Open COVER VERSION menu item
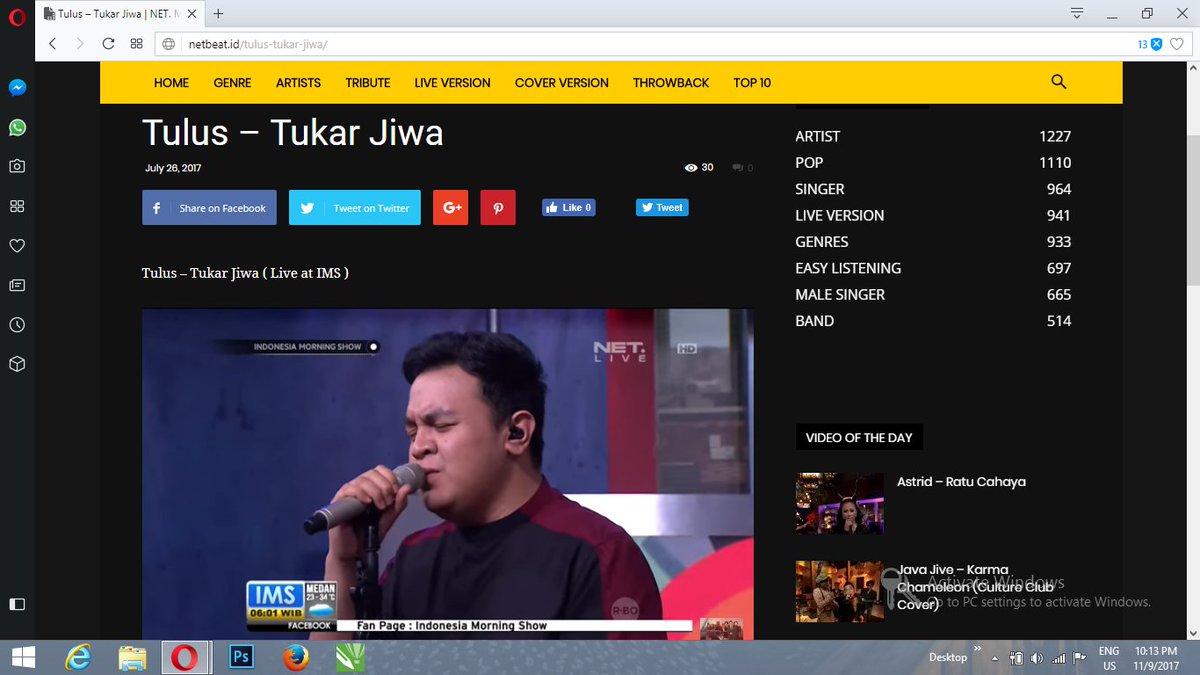Viewport: 1200px width, 675px height. pyautogui.click(x=561, y=83)
